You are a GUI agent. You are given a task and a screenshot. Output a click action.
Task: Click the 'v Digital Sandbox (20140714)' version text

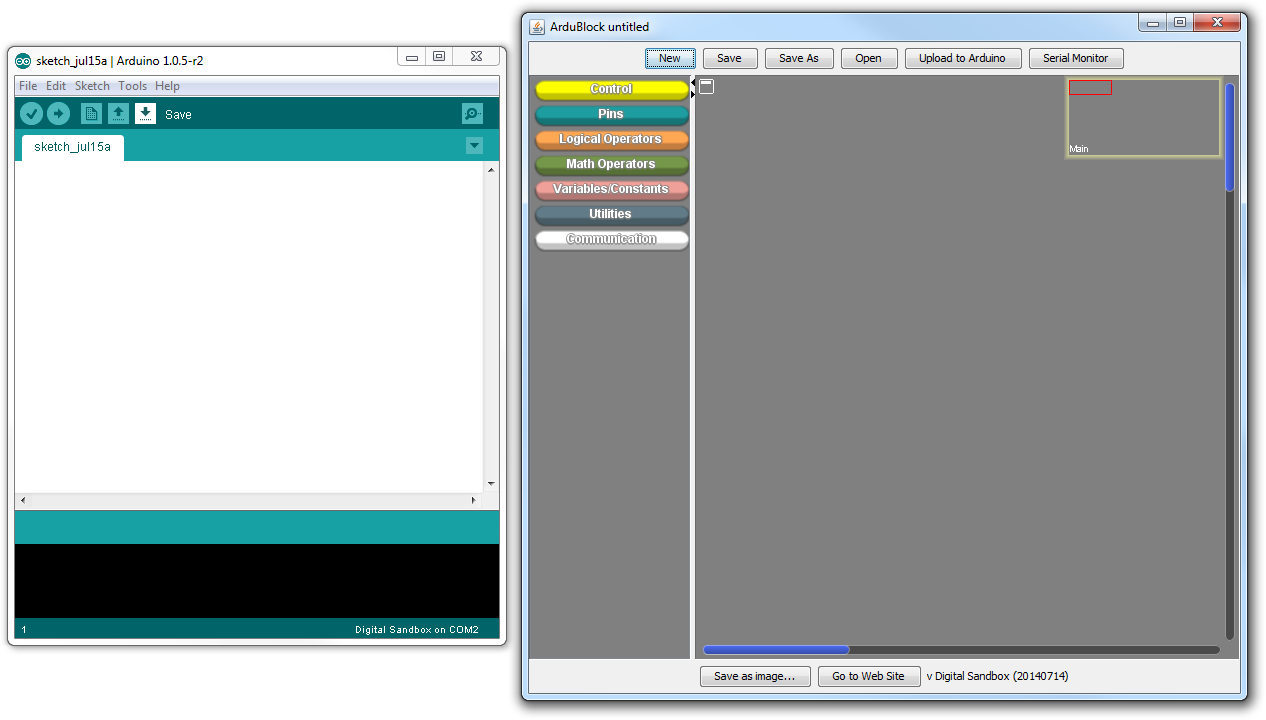[x=998, y=676]
